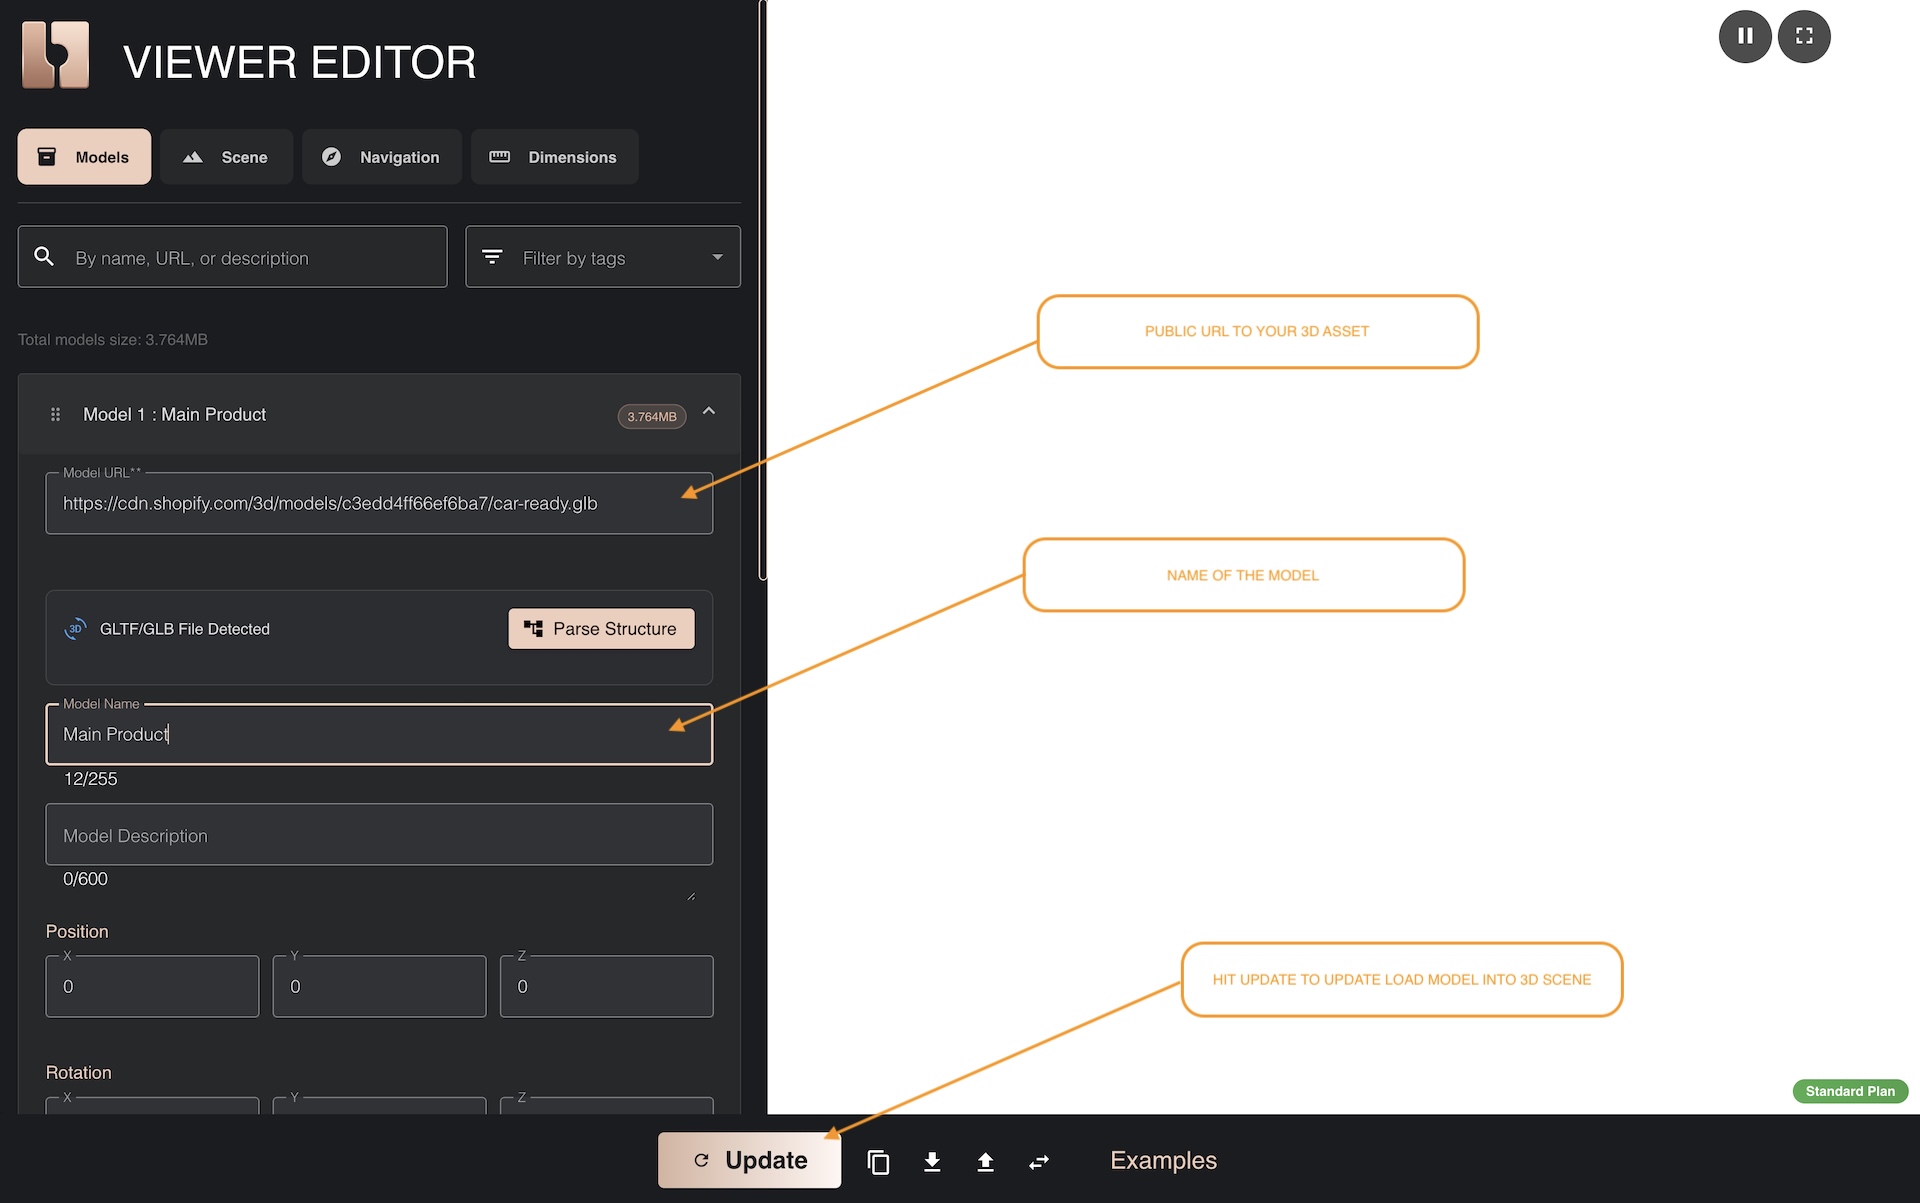The image size is (1920, 1203).
Task: Click the upload icon in bottom toolbar
Action: [x=985, y=1161]
